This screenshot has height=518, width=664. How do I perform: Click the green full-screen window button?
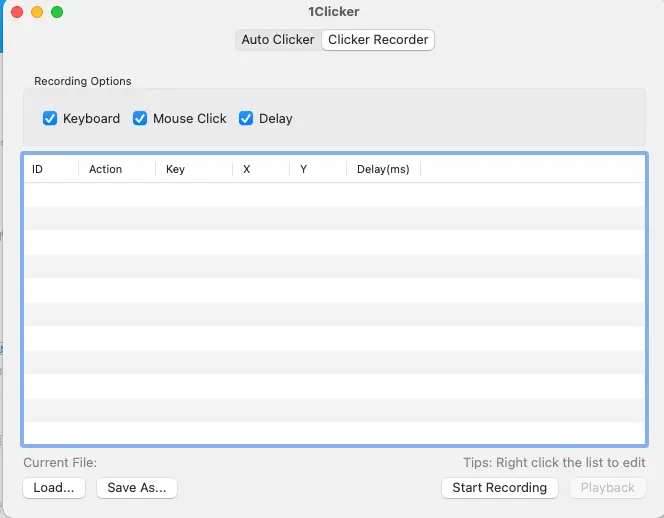(x=57, y=12)
